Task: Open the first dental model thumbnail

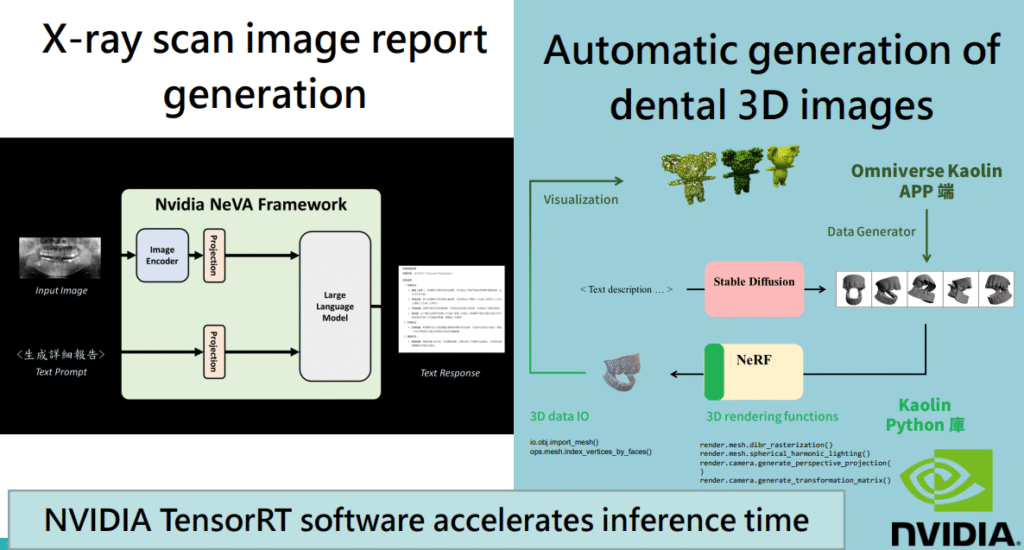Action: click(854, 289)
